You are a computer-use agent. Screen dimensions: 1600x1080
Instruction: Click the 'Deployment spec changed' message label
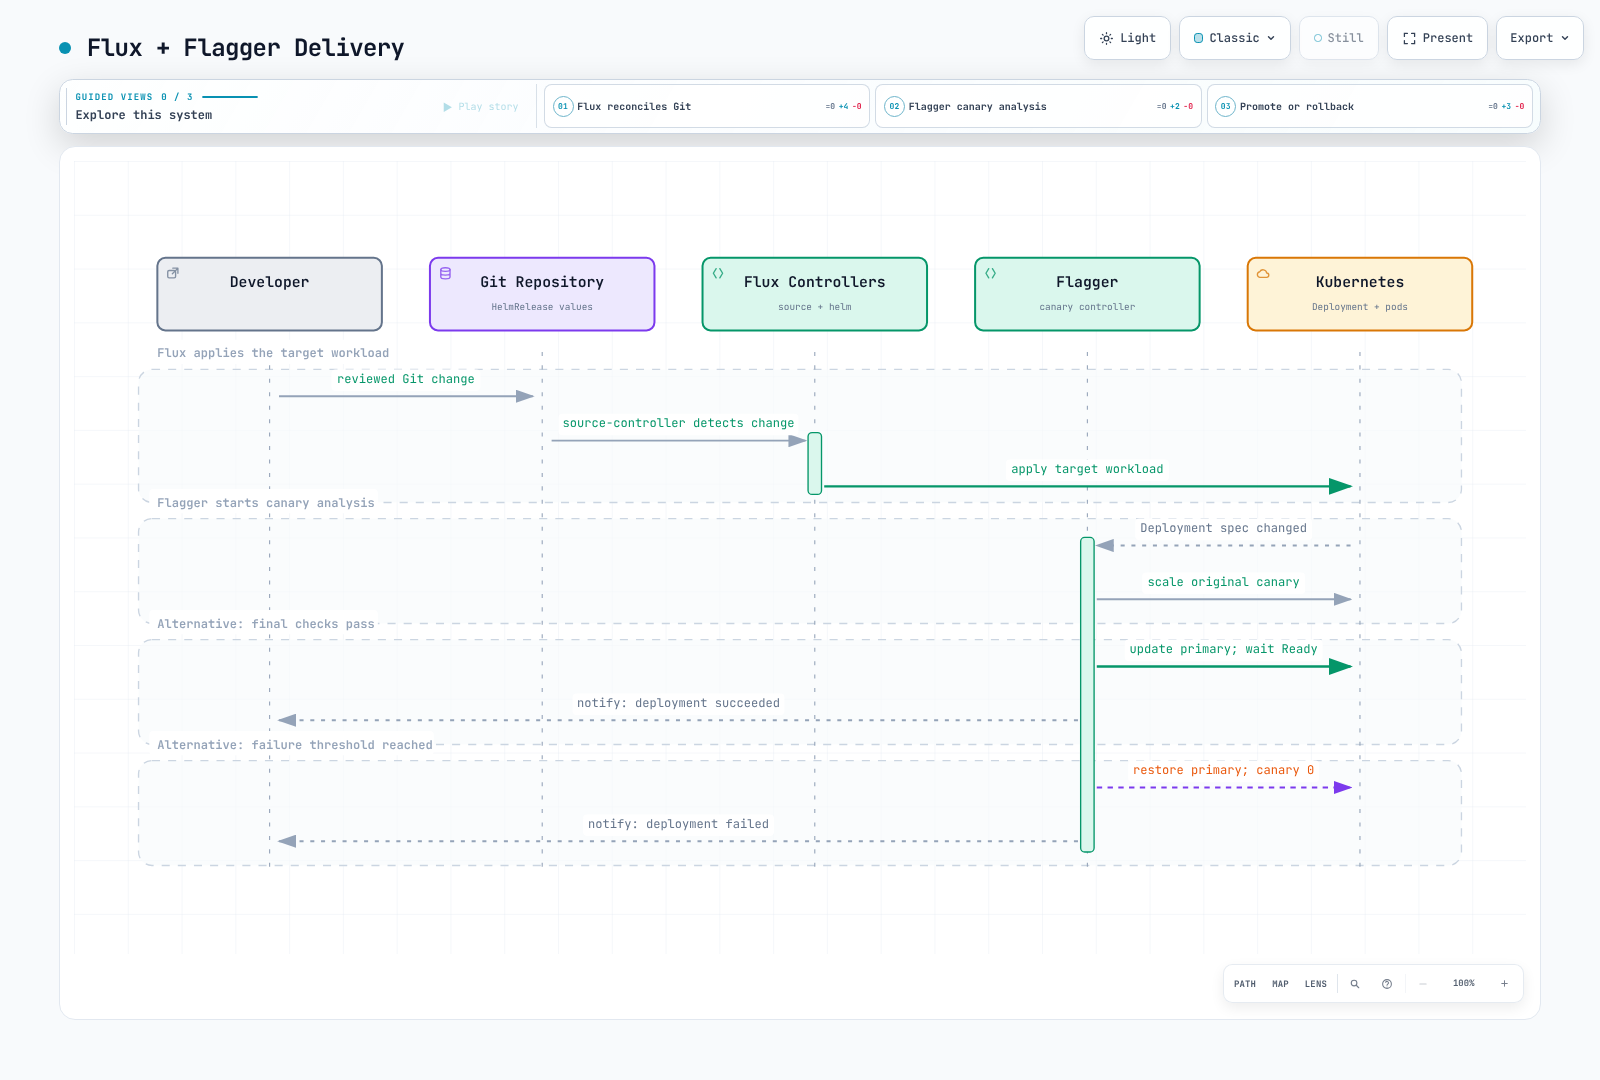pos(1223,528)
